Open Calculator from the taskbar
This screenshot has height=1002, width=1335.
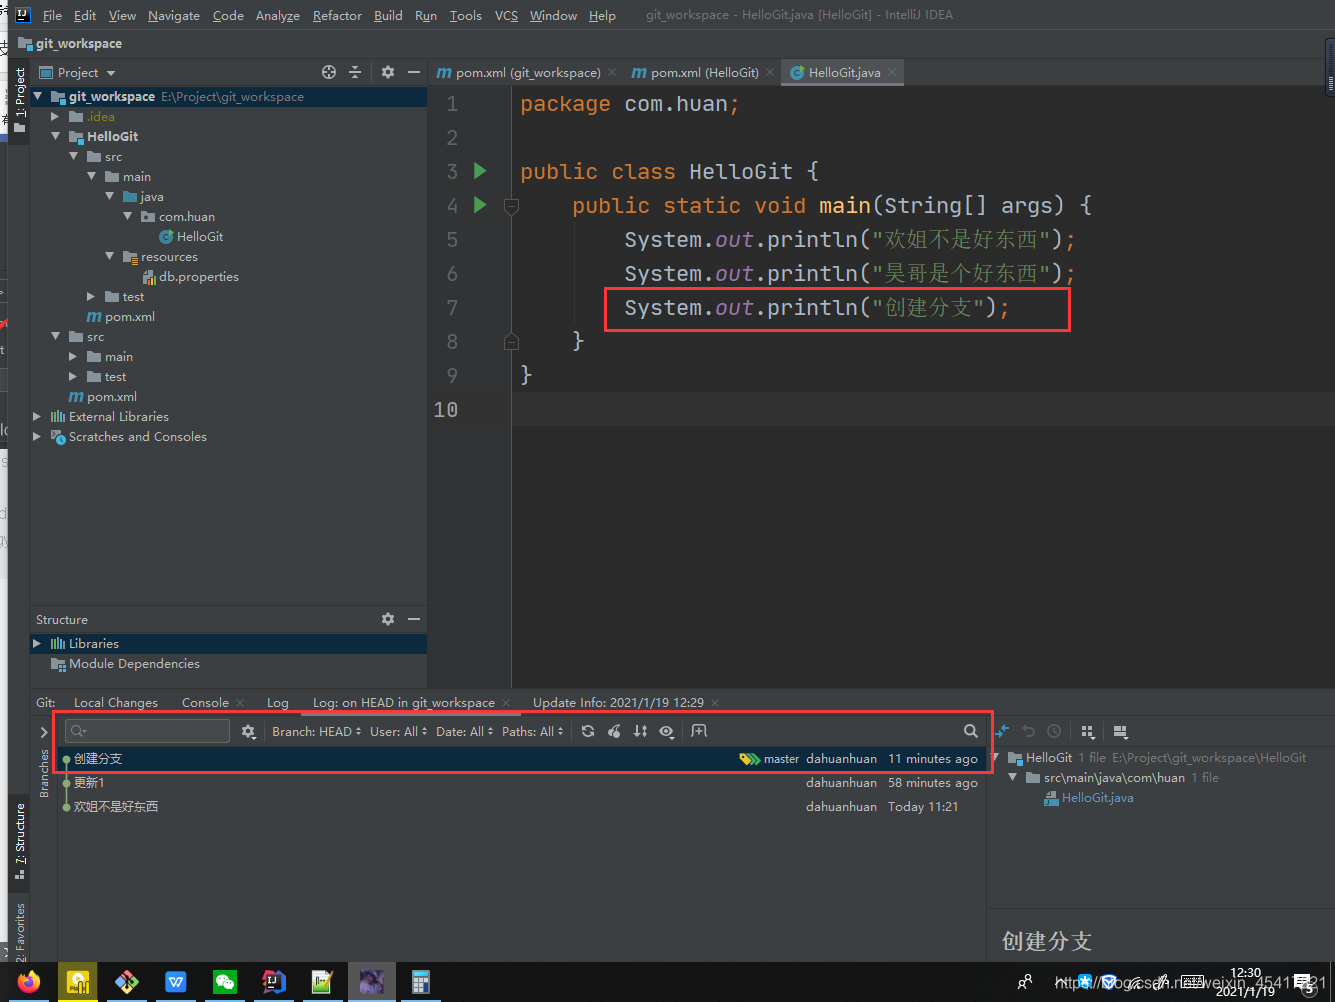coord(421,982)
